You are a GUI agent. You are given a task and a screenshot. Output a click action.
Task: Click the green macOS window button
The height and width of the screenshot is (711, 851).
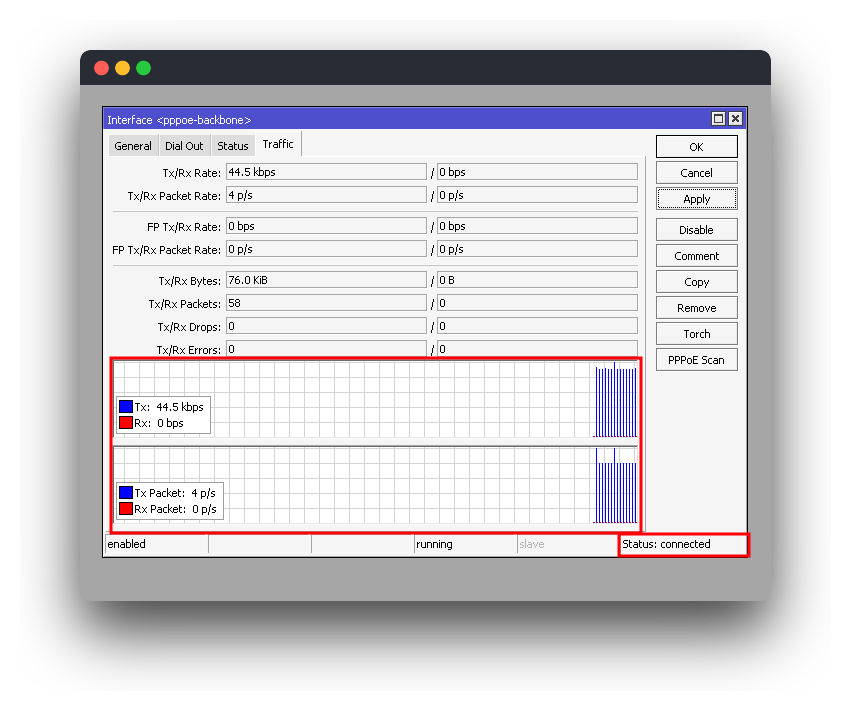(143, 67)
